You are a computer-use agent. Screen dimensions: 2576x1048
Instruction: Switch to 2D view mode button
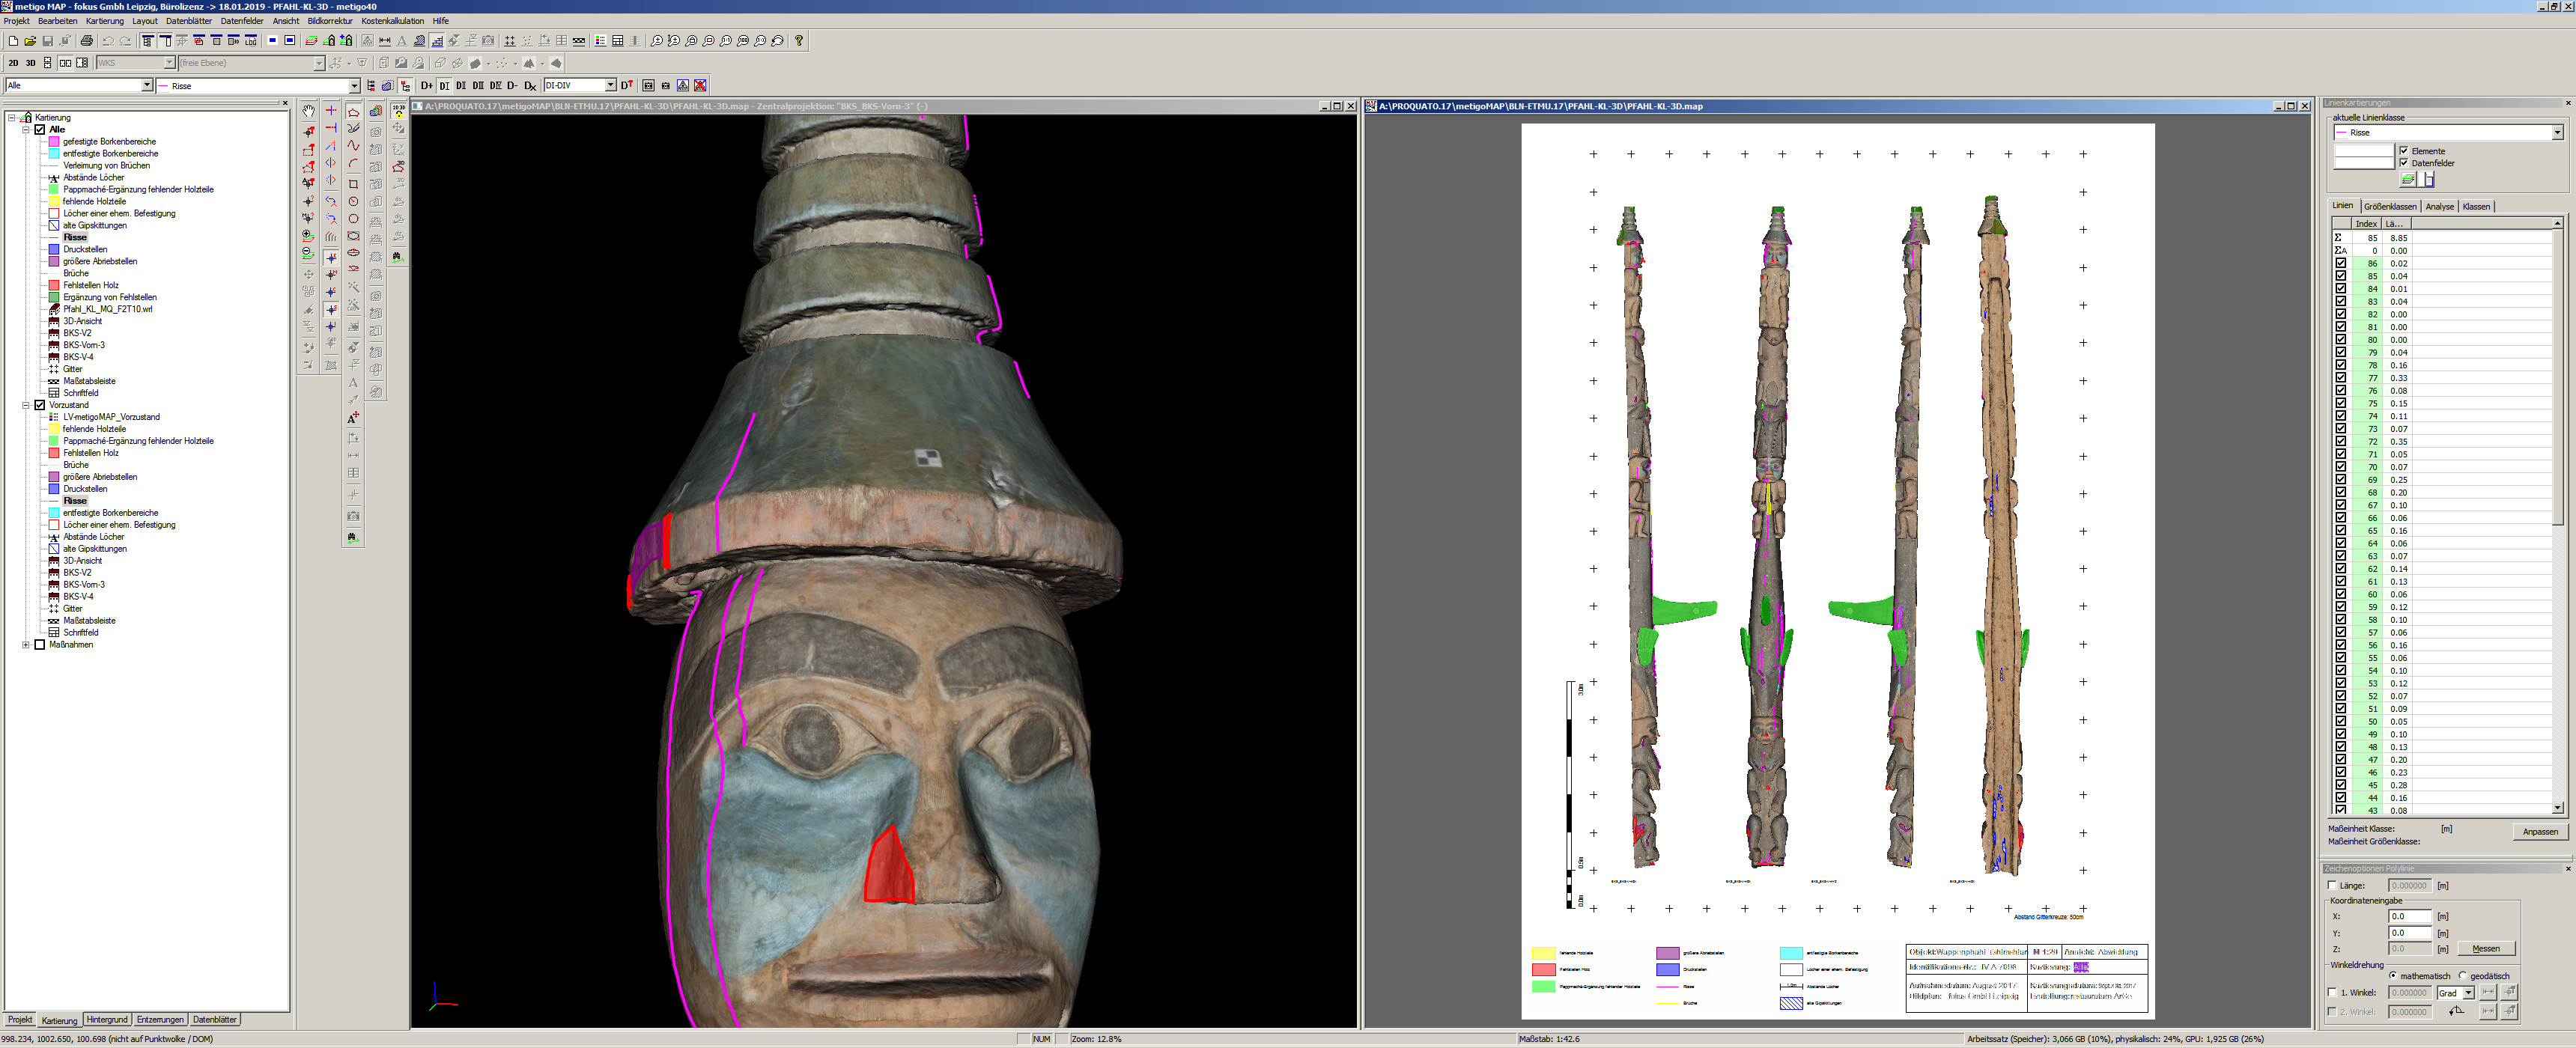tap(13, 63)
